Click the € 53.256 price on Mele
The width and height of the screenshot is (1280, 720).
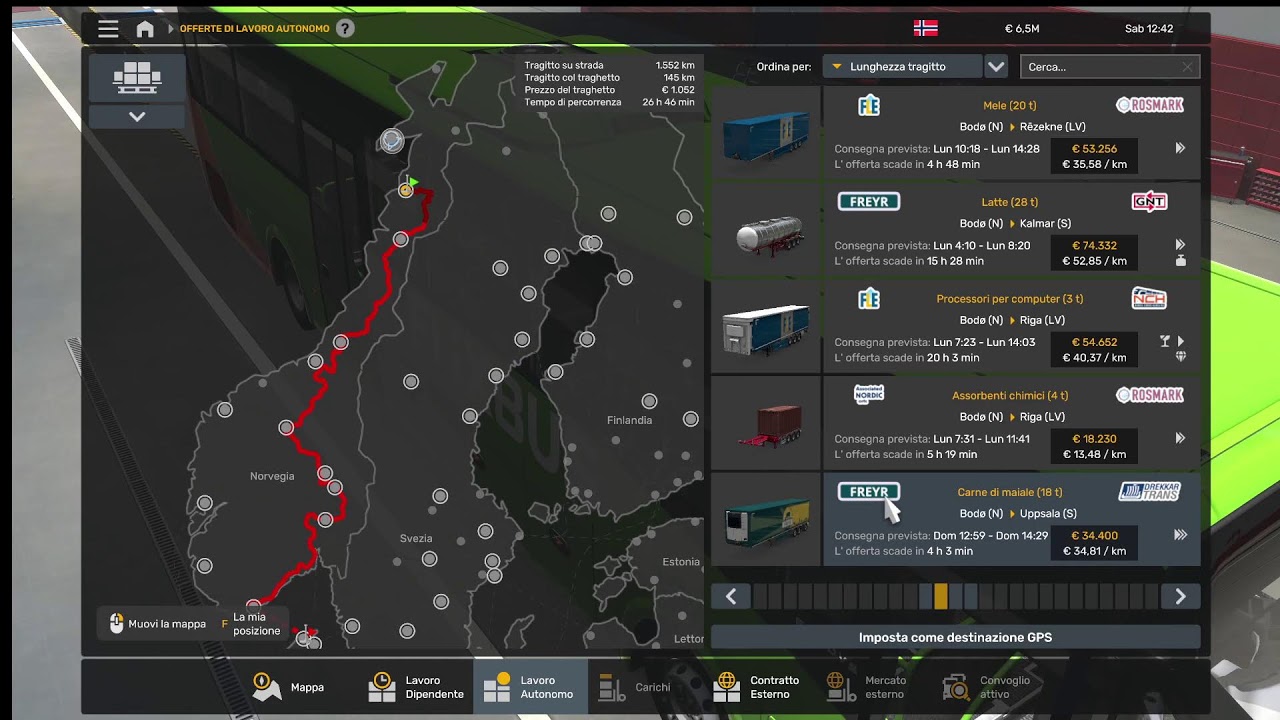pyautogui.click(x=1094, y=149)
